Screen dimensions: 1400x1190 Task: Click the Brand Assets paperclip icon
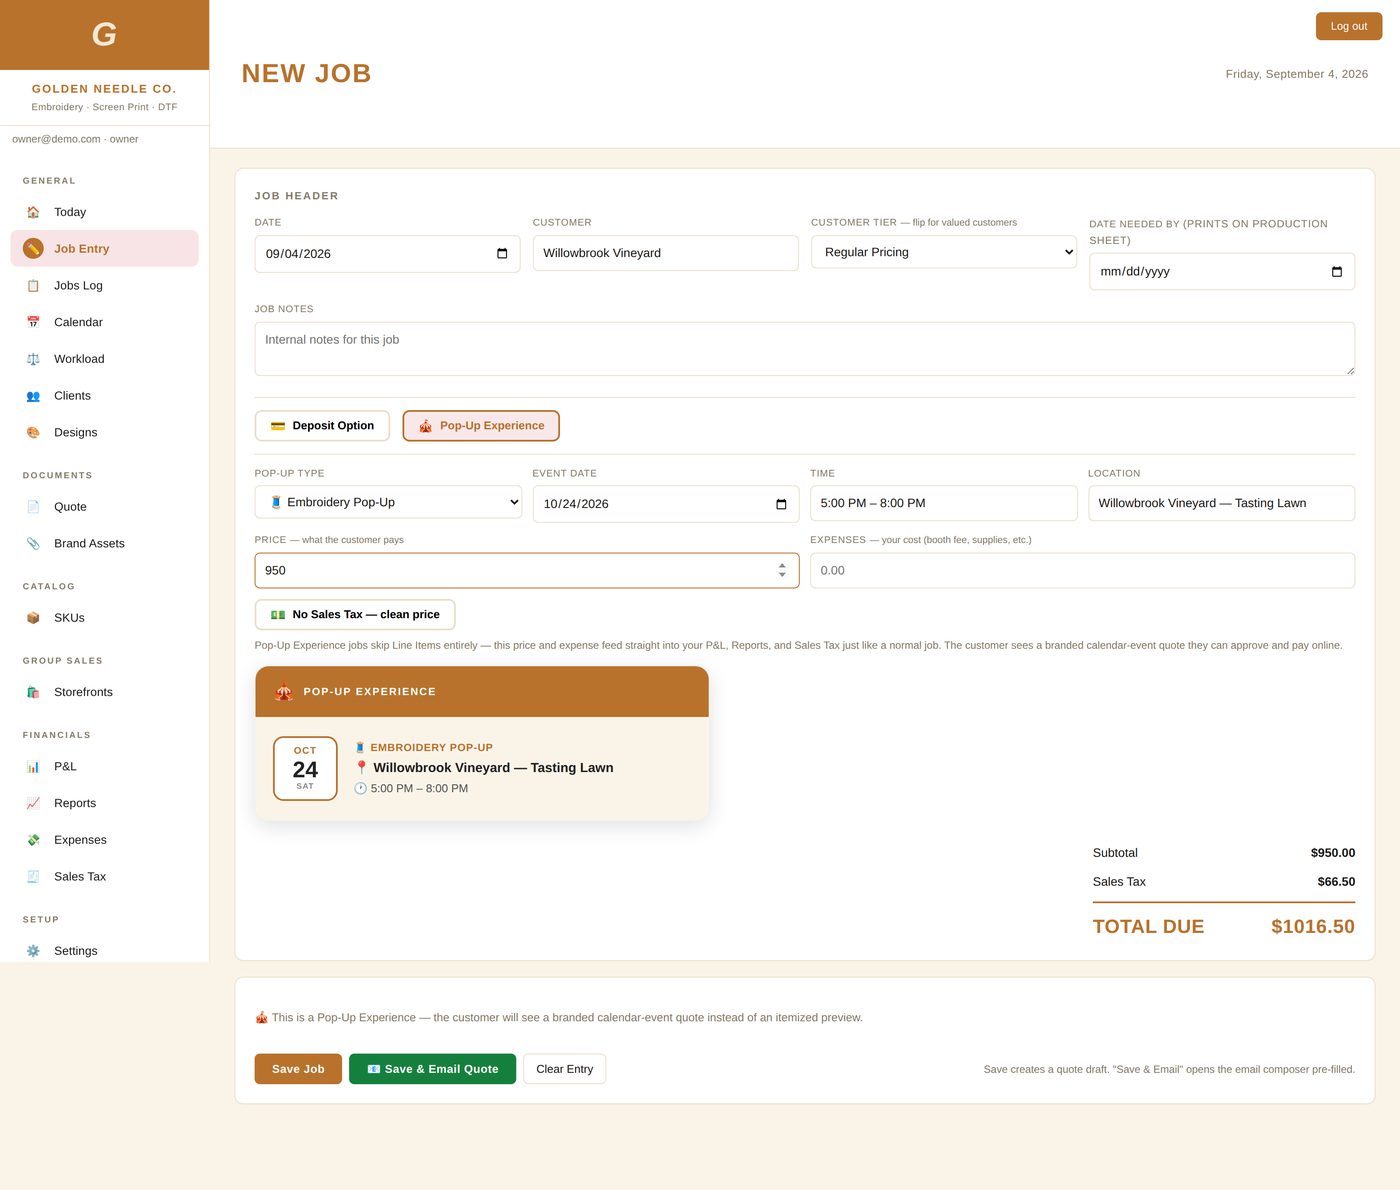point(33,543)
